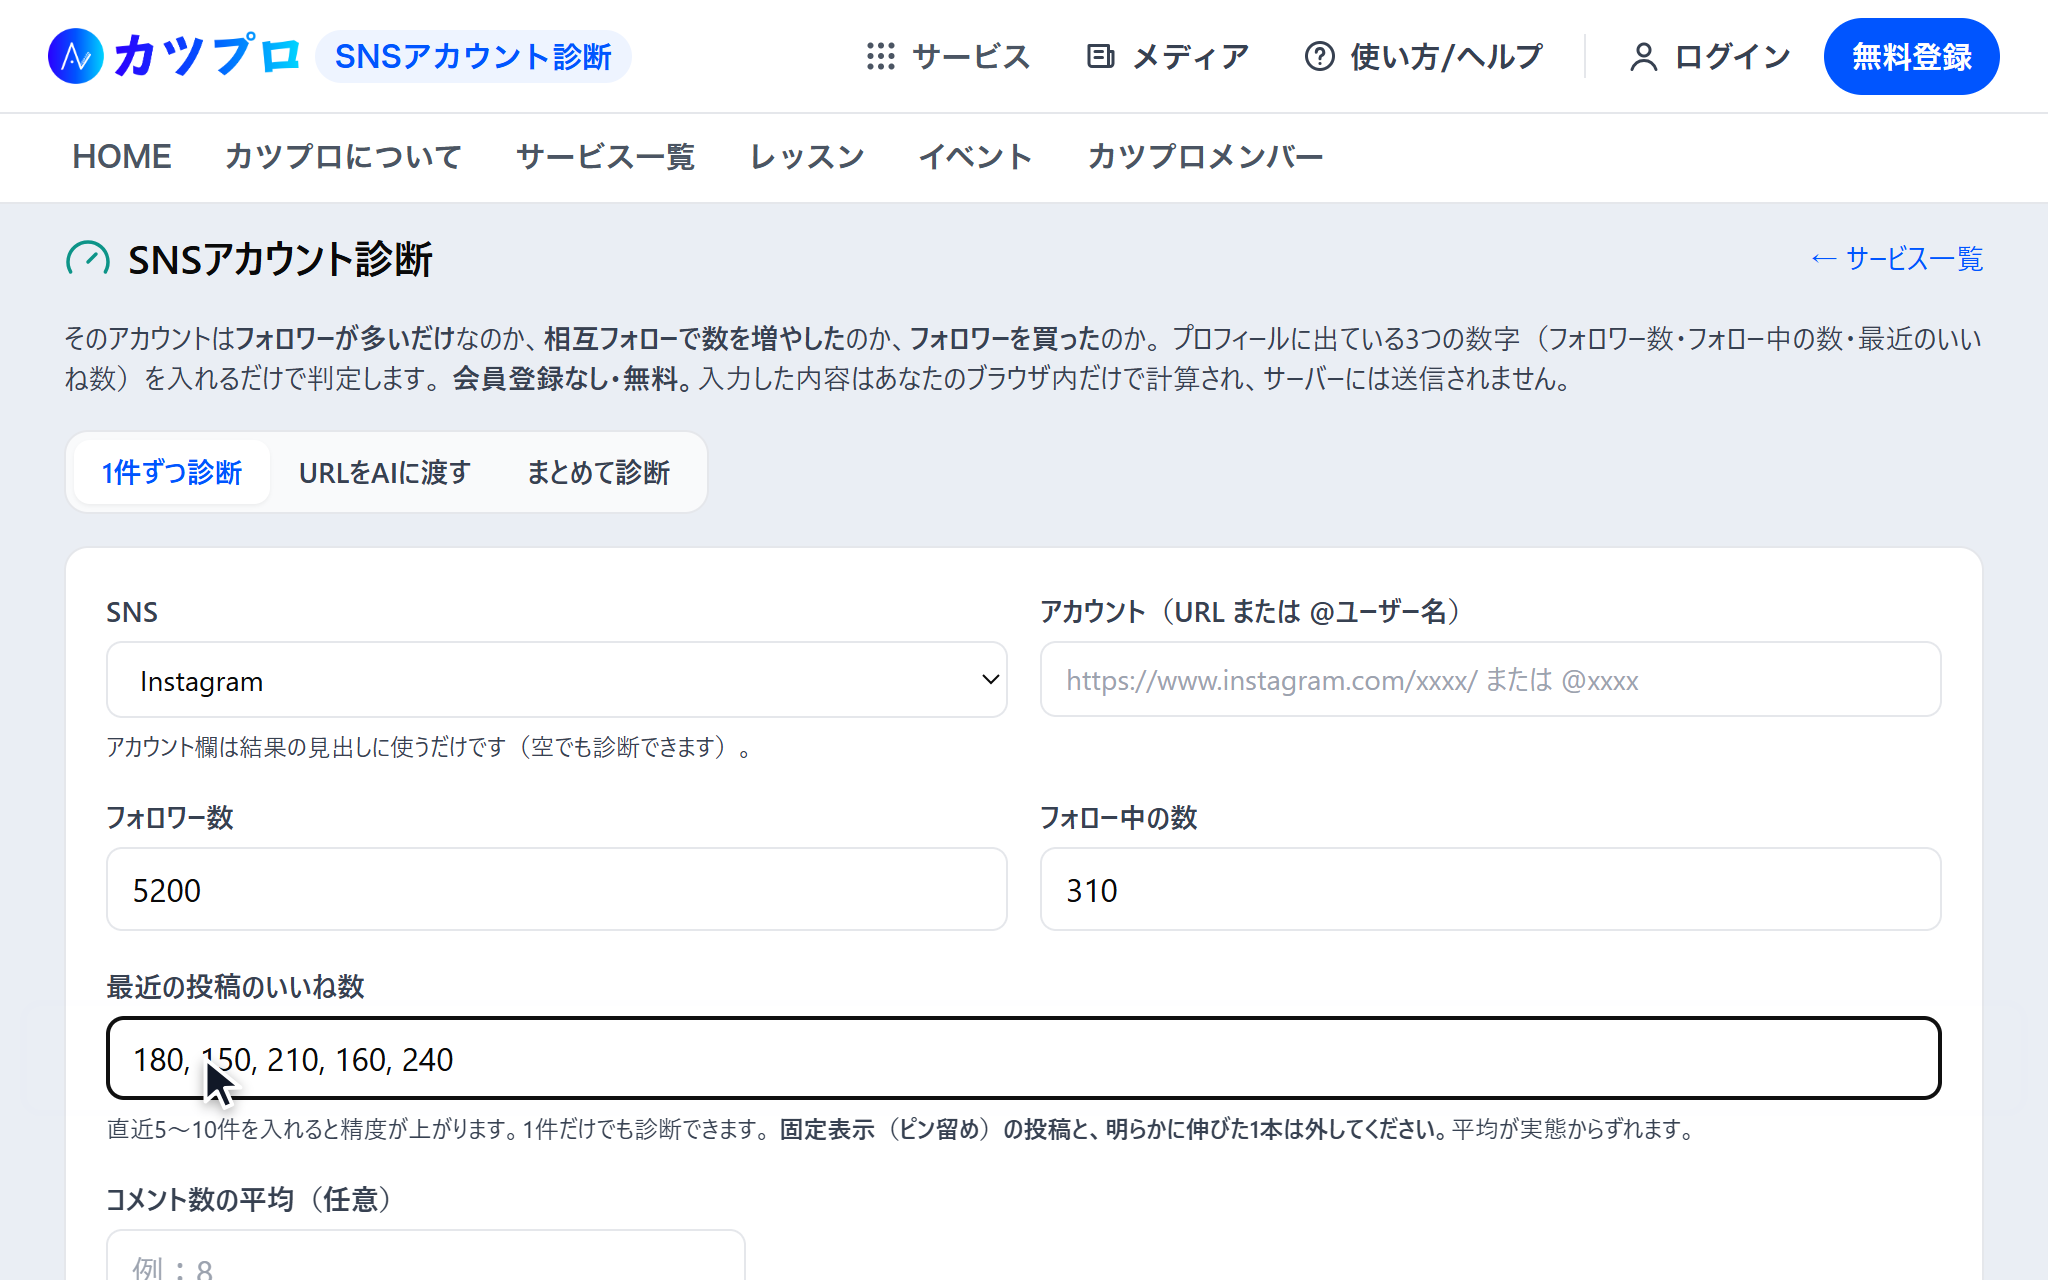Open カツプロメンバー navigation item

[1205, 157]
